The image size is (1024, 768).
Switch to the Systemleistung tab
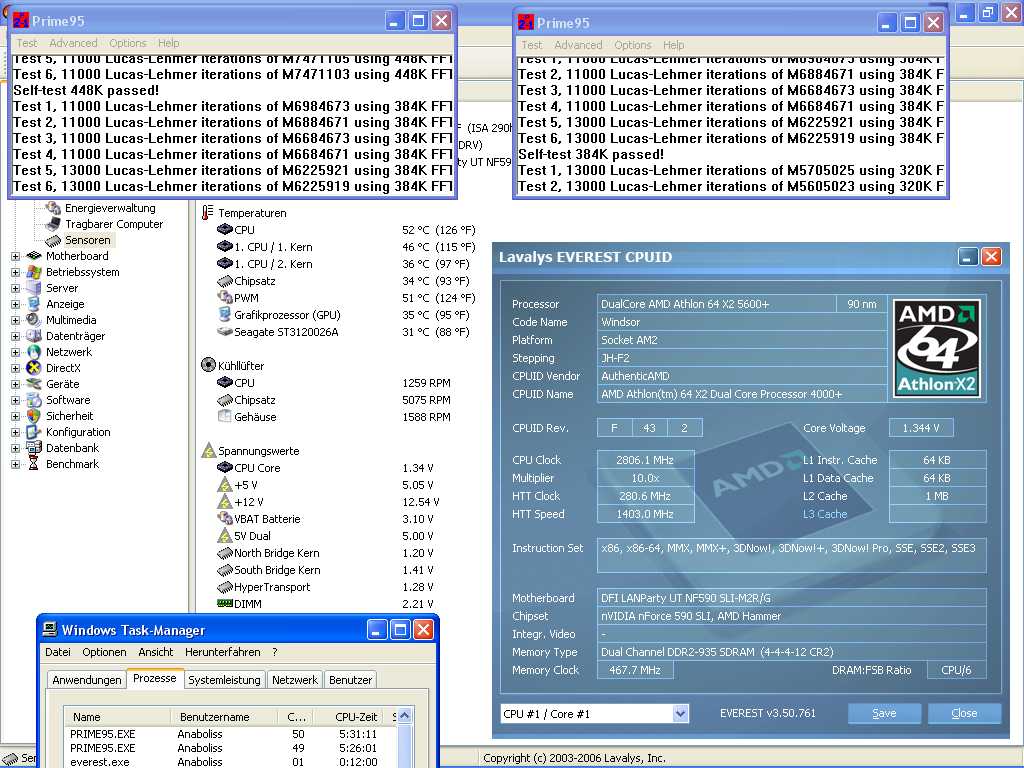pyautogui.click(x=224, y=680)
